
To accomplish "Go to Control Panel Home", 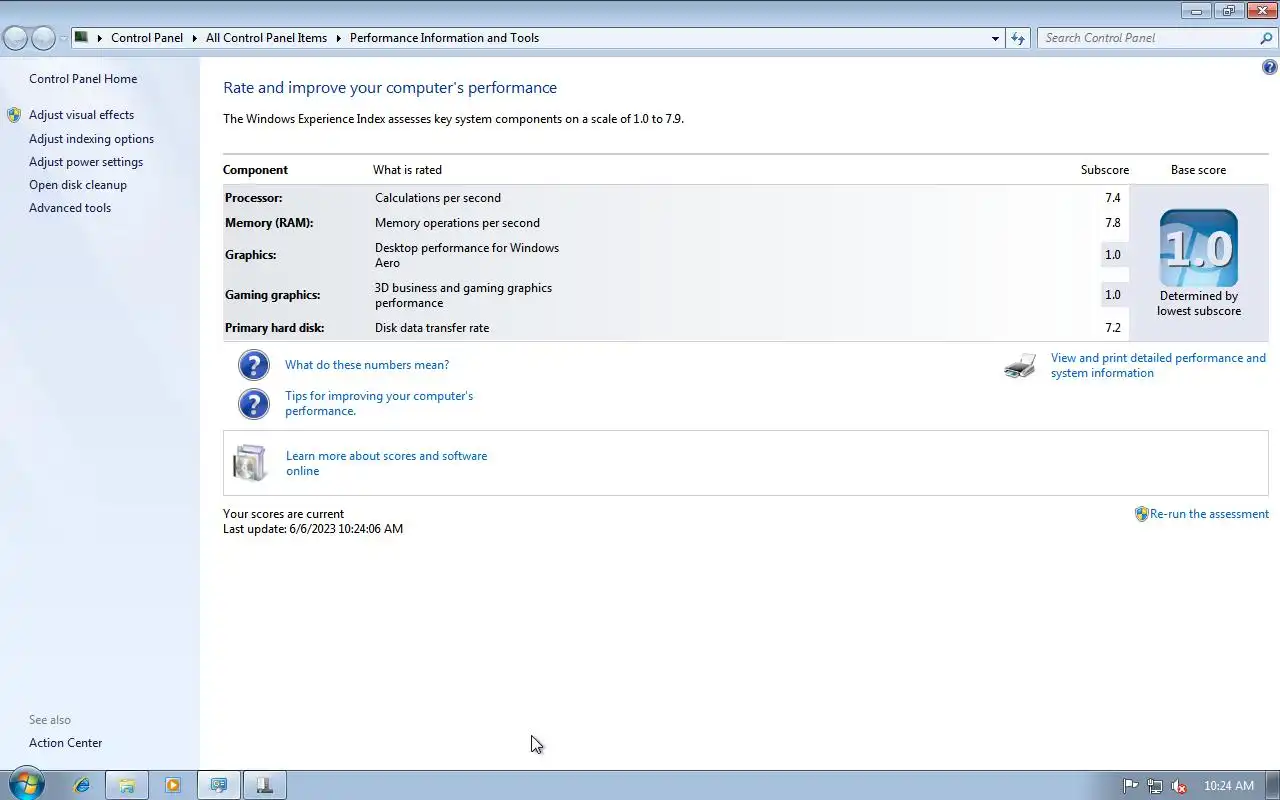I will pos(83,79).
